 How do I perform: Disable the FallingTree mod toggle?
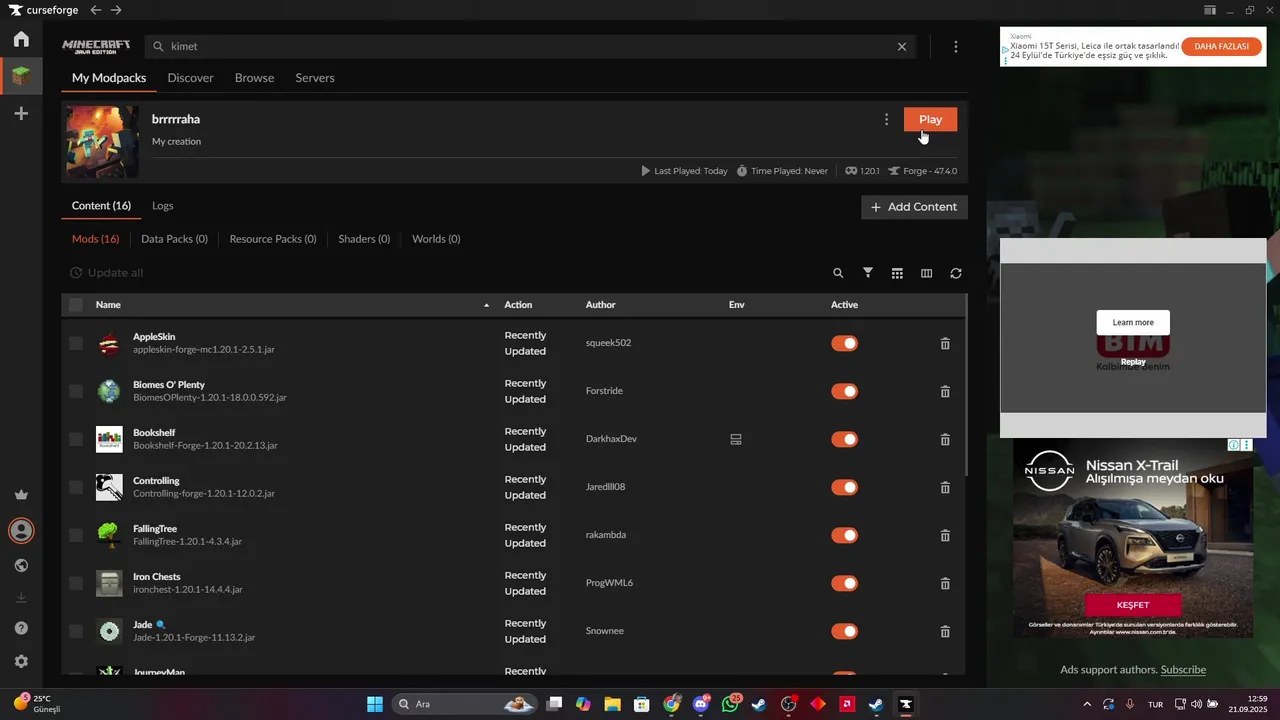point(845,535)
